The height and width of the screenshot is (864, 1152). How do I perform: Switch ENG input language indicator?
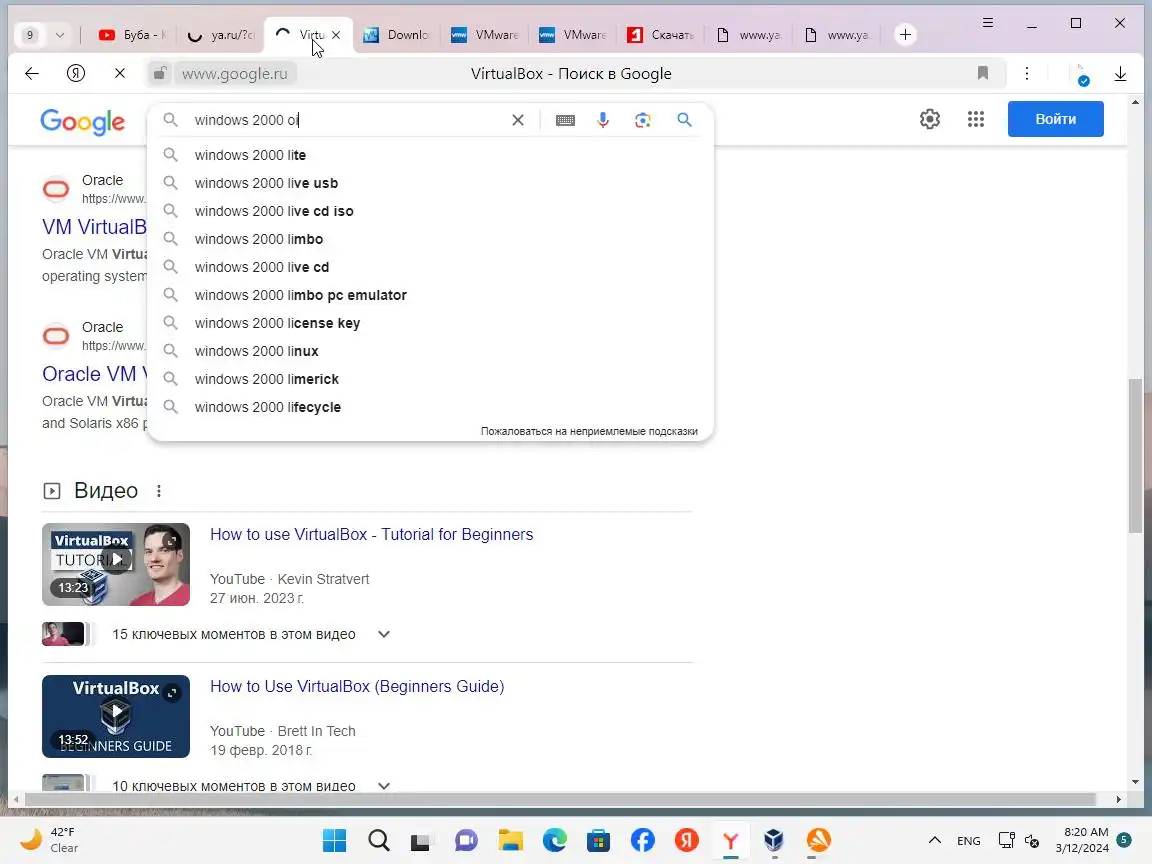pos(968,840)
